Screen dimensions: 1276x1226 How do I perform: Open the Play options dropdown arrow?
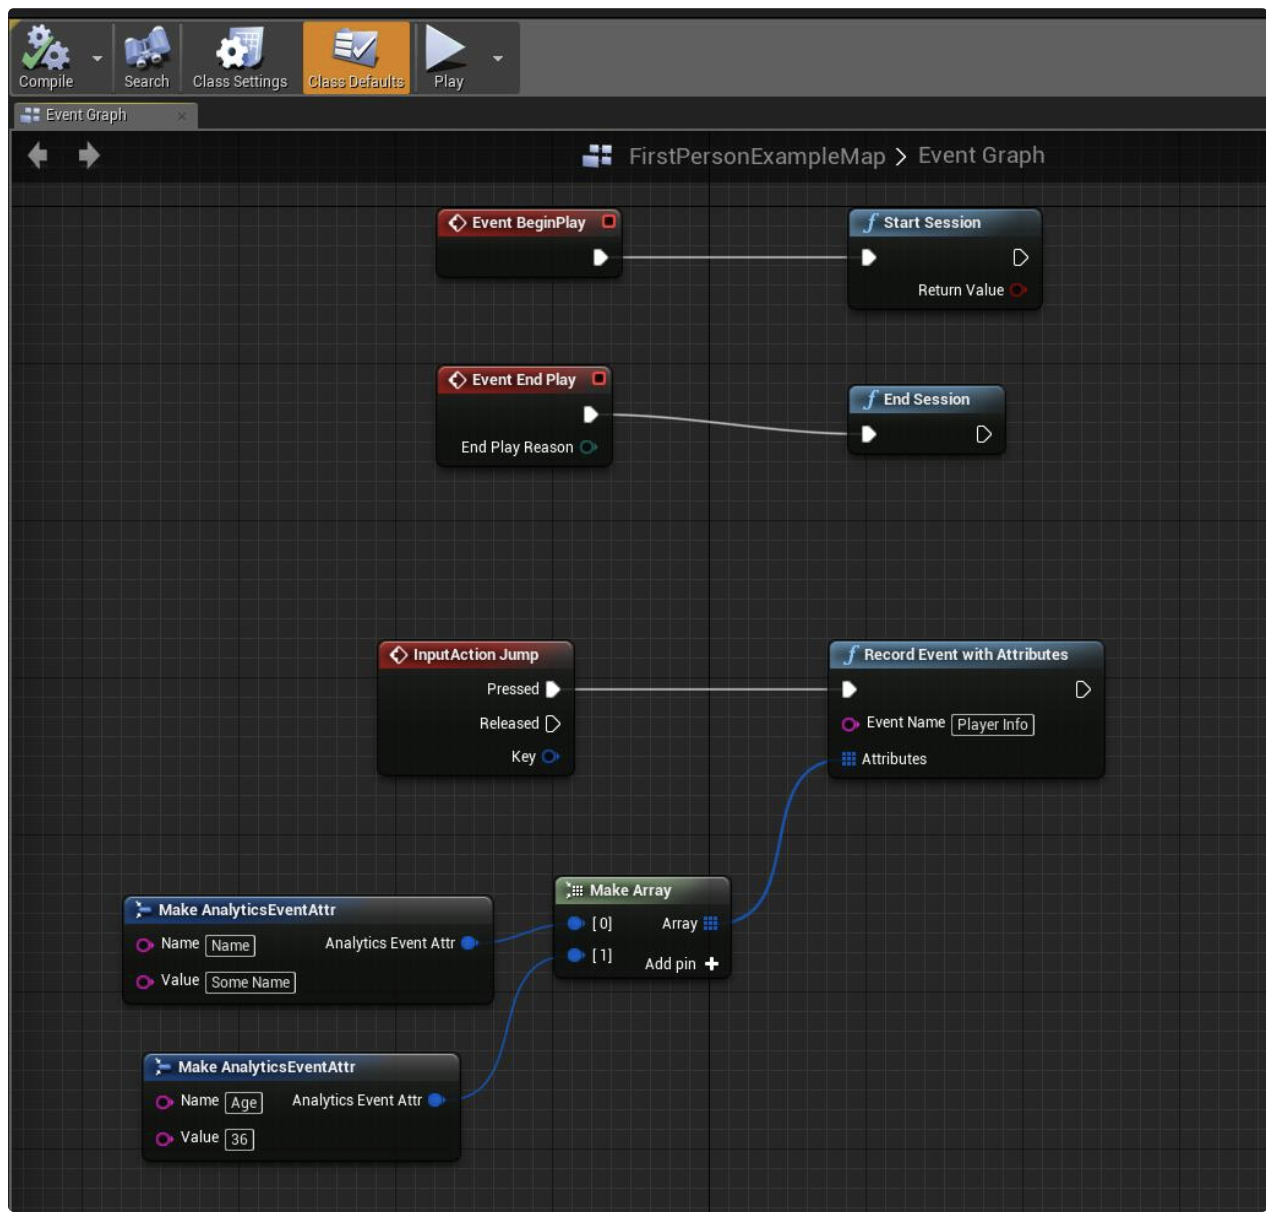point(498,58)
